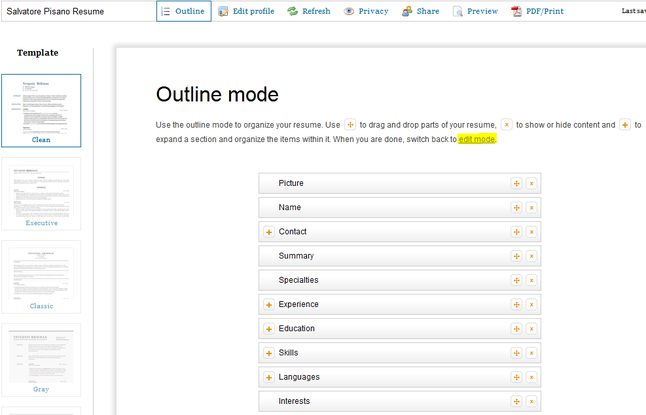This screenshot has height=415, width=646.
Task: Click the Template sidebar heading
Action: (37, 53)
